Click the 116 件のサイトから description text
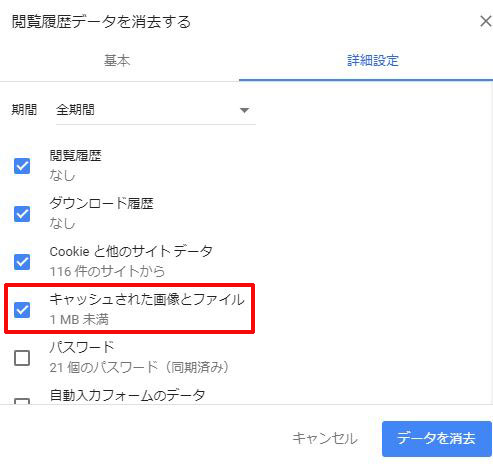Viewport: 493px width, 471px height. 107,271
